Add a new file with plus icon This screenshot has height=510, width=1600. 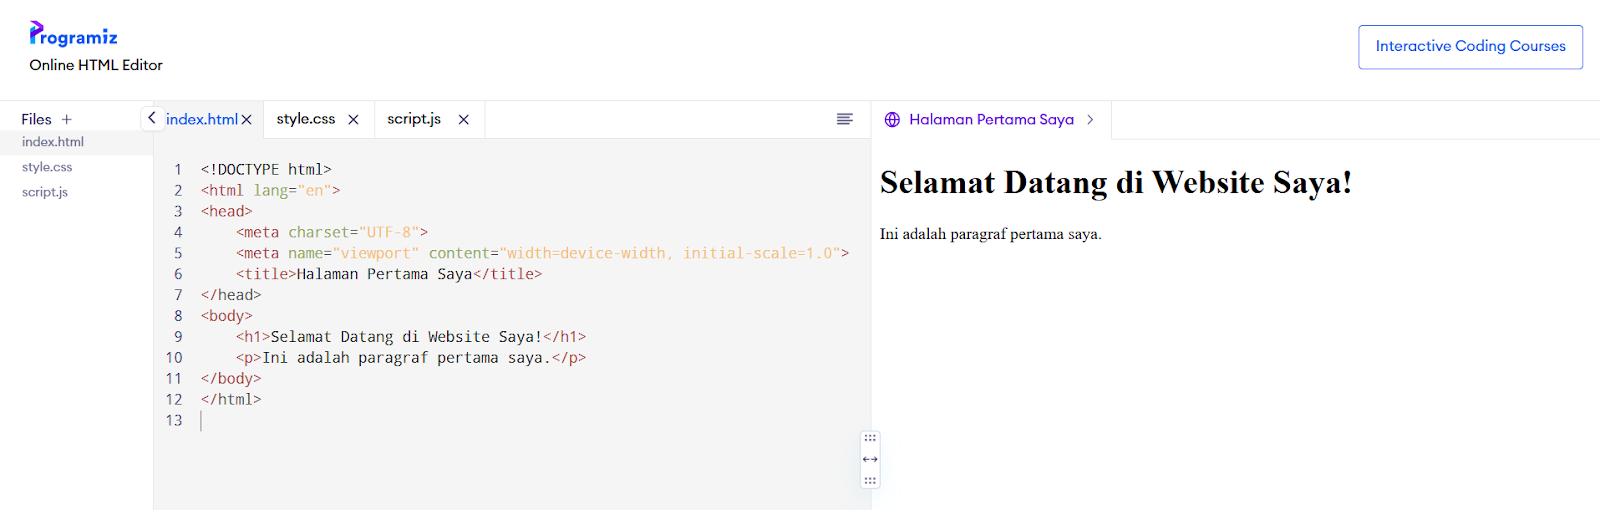click(x=67, y=119)
